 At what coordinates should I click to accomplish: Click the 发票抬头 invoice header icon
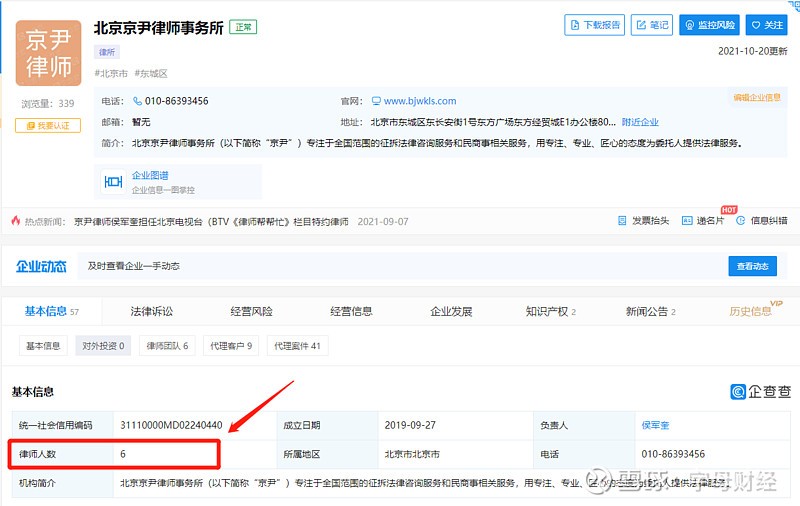click(x=643, y=220)
